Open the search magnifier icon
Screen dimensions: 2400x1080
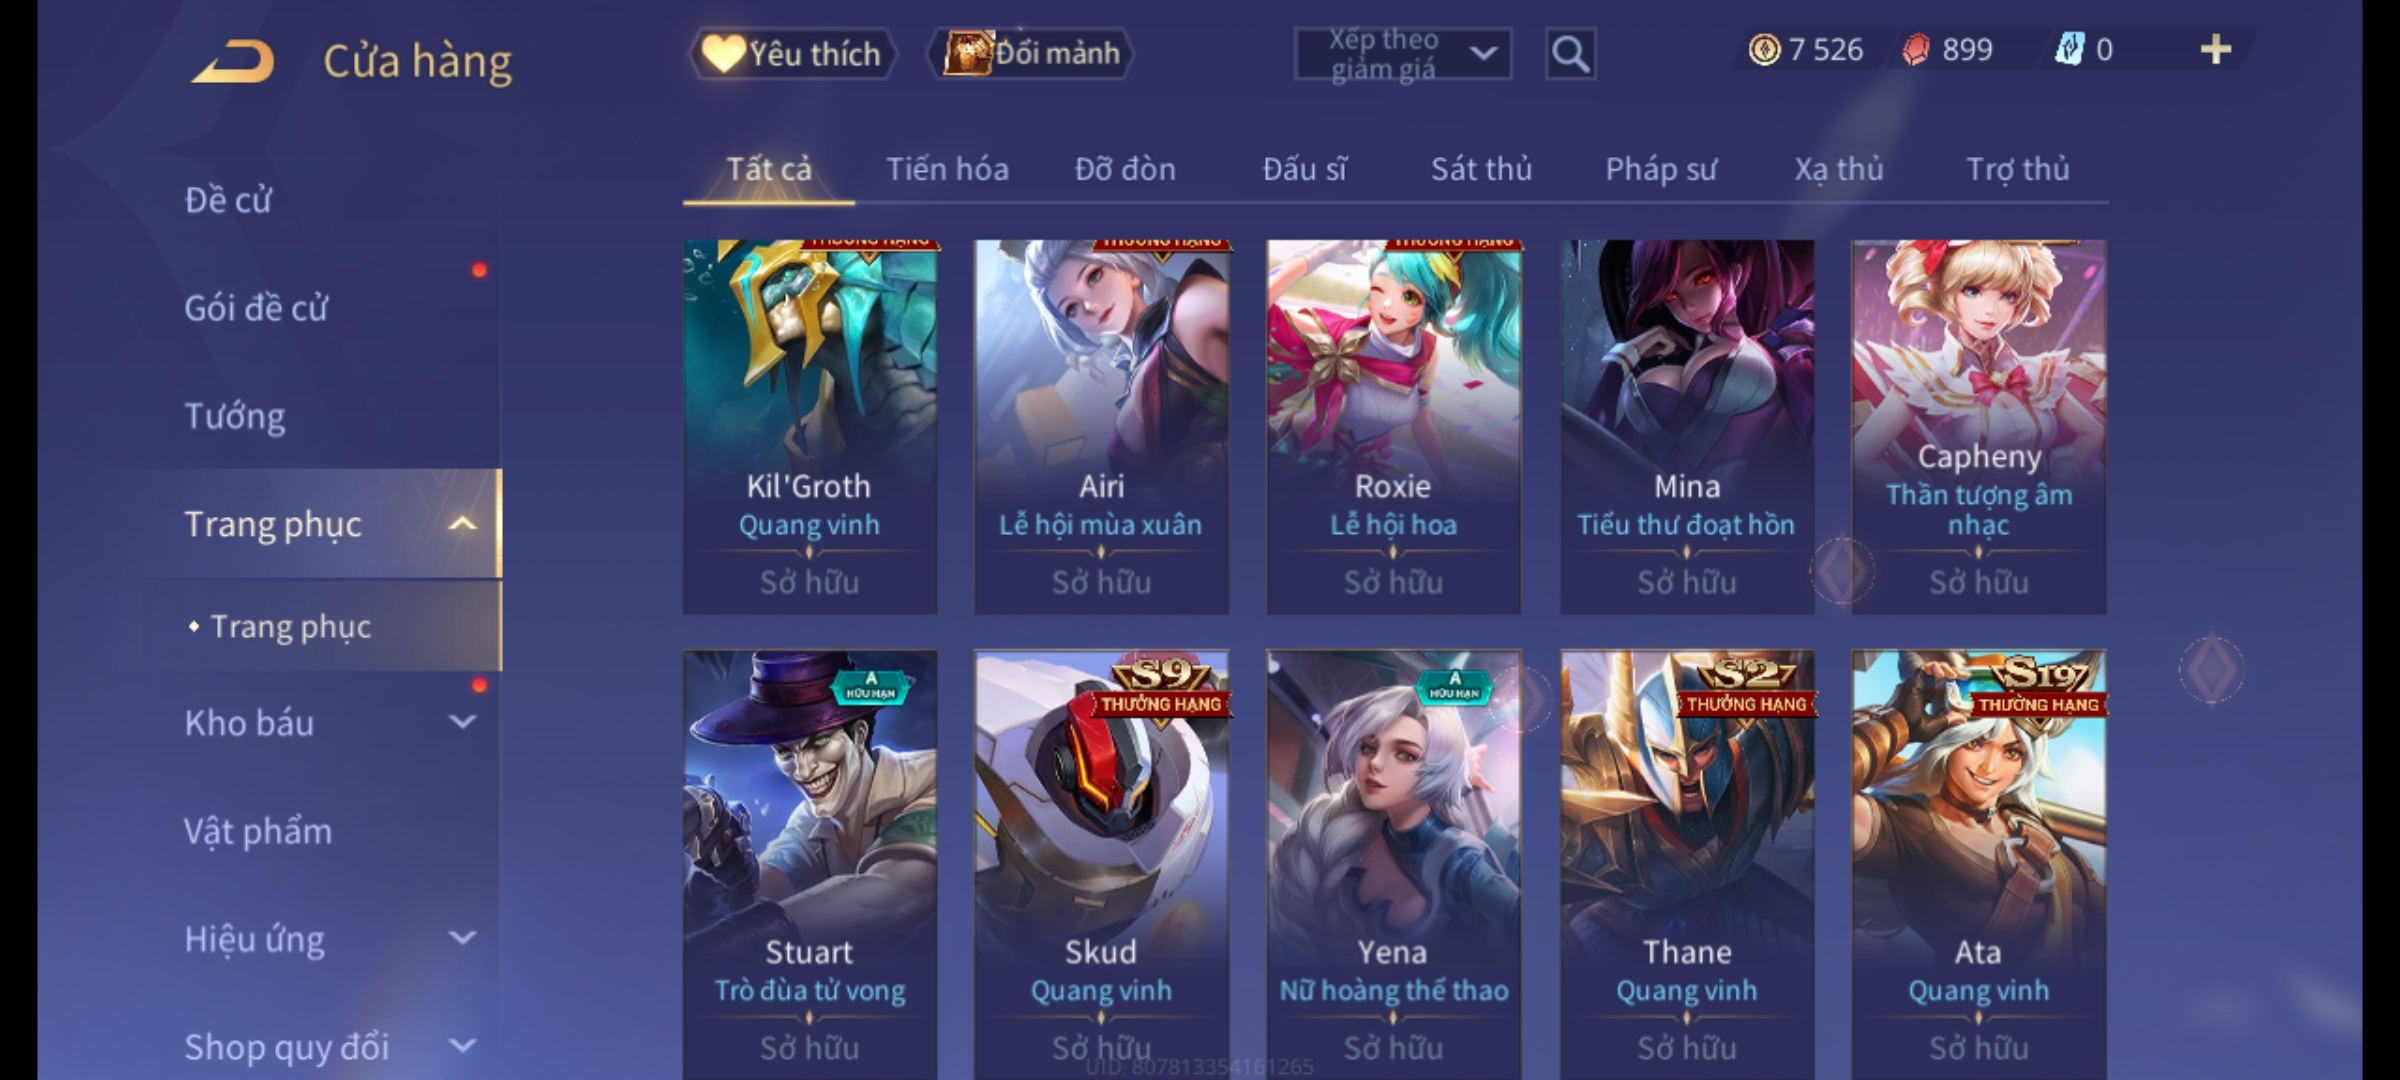click(x=1570, y=54)
